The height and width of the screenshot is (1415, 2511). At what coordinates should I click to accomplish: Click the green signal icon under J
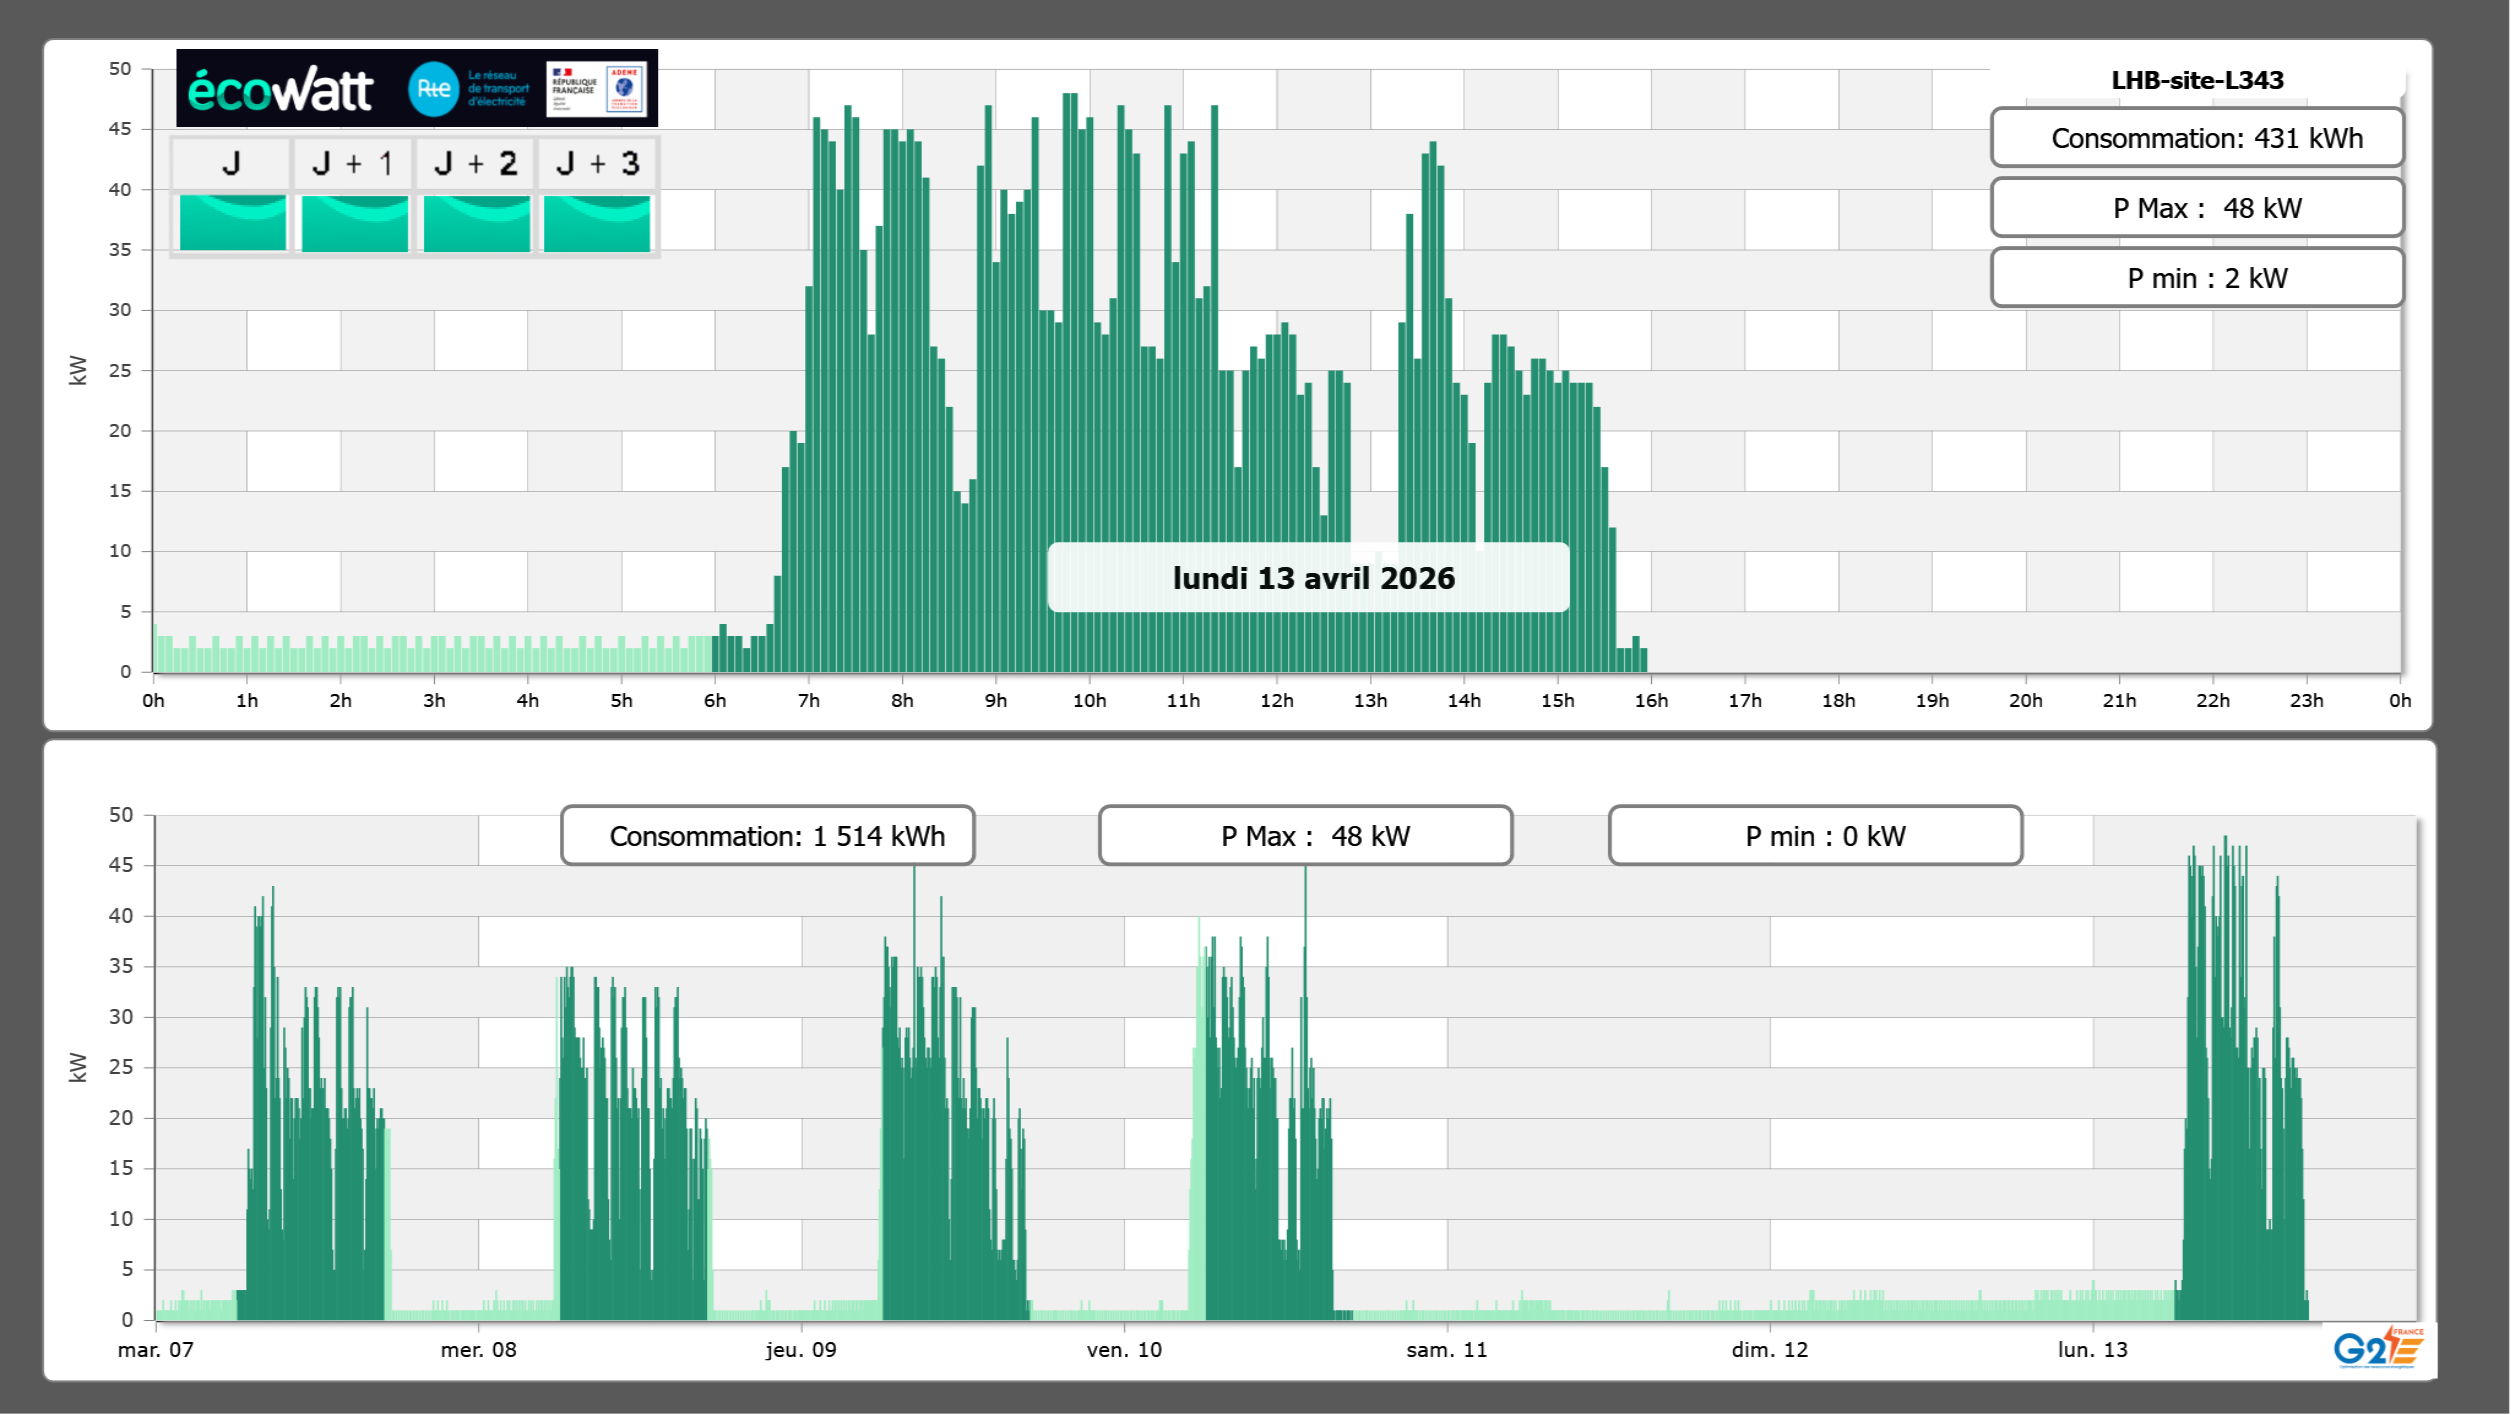click(x=232, y=222)
